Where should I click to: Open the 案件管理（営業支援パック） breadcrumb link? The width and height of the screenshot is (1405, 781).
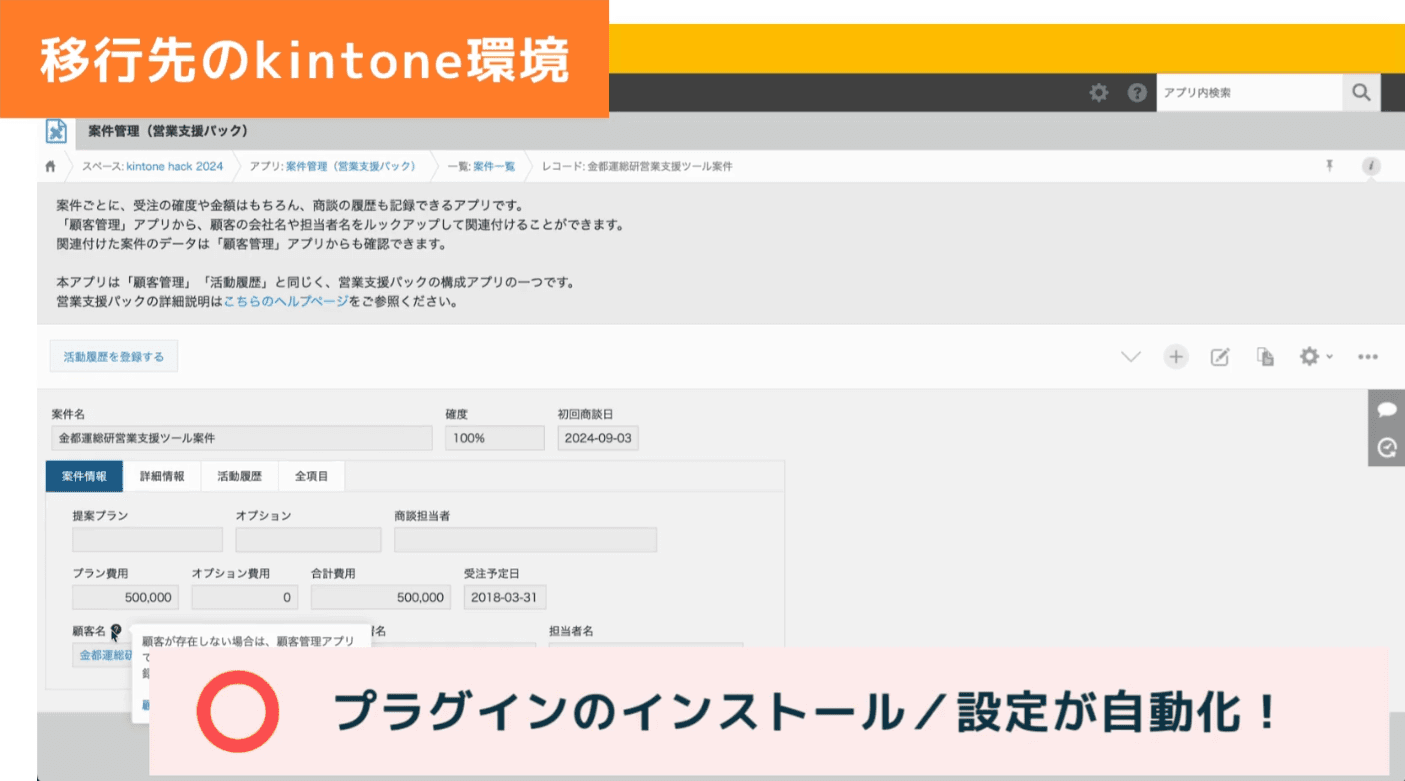tap(350, 166)
